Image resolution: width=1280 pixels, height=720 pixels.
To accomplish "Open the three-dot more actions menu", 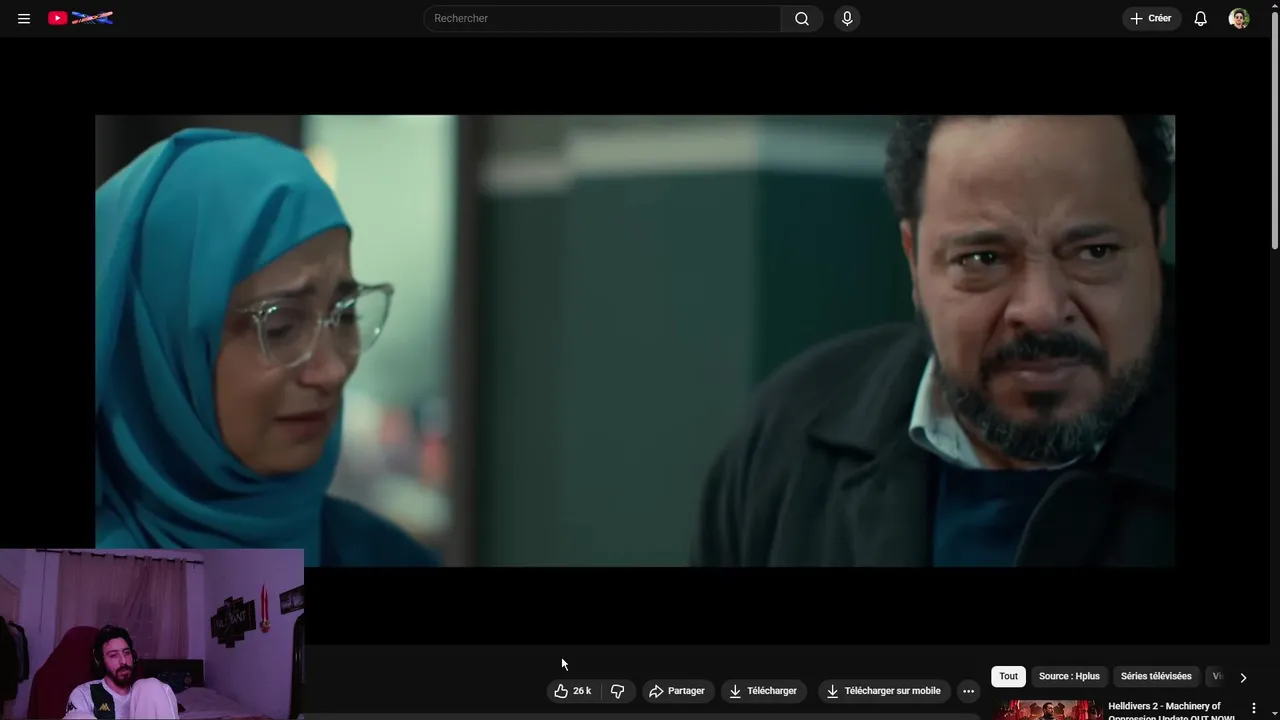I will pos(968,691).
